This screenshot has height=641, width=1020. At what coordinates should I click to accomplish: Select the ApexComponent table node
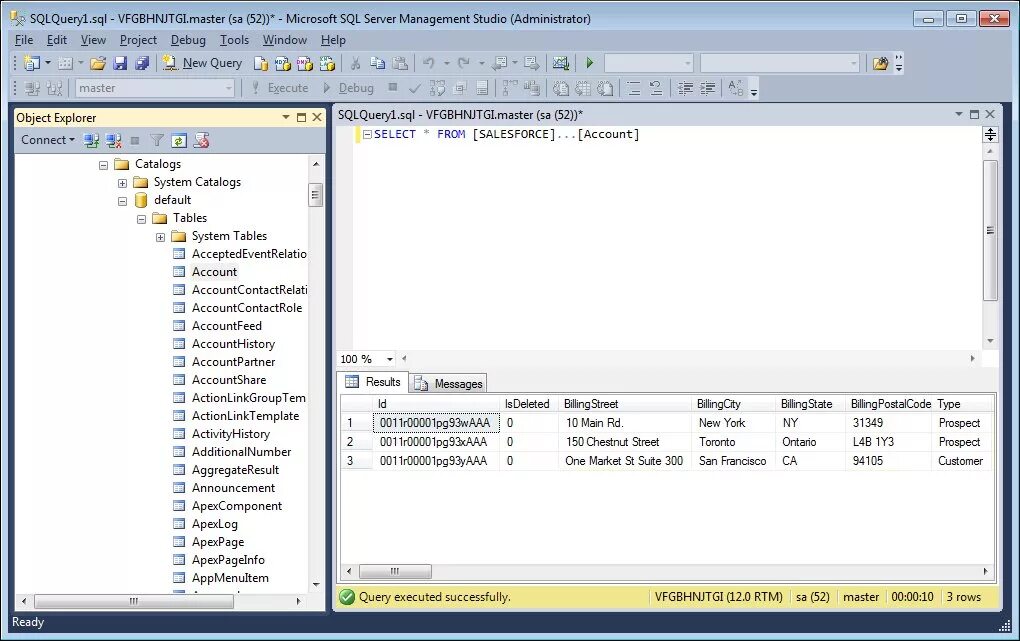click(x=237, y=506)
